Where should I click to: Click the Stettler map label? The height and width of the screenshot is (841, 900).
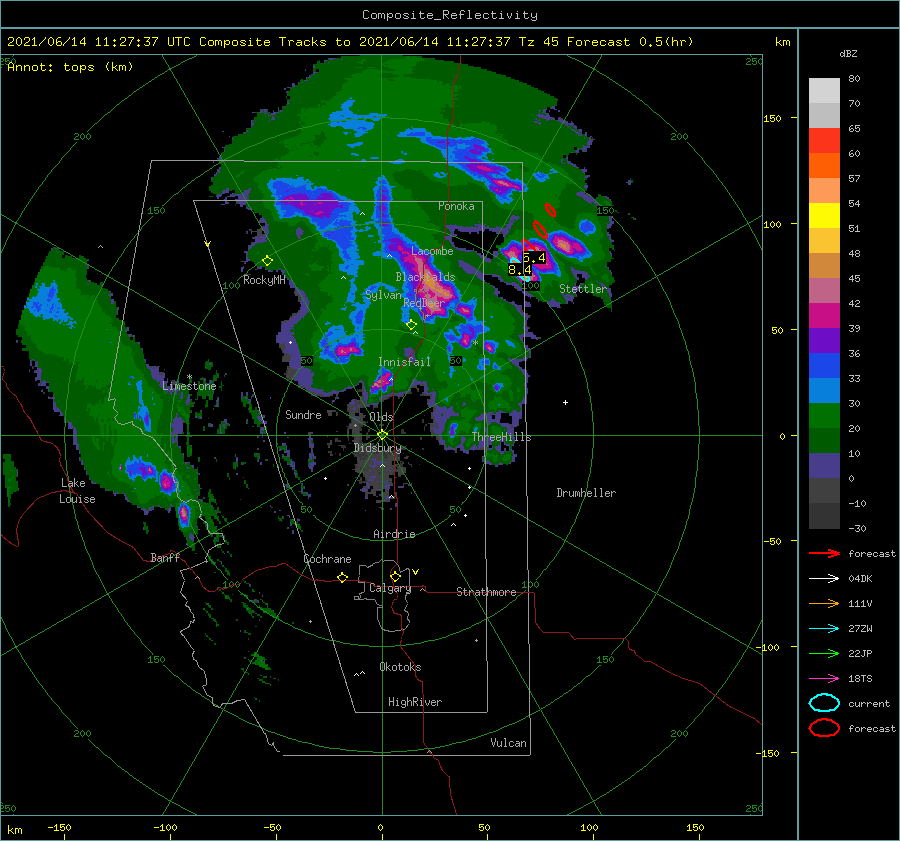pos(583,289)
